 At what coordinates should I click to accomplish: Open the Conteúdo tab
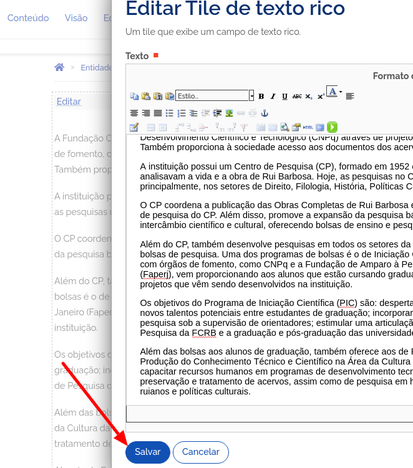pyautogui.click(x=28, y=18)
